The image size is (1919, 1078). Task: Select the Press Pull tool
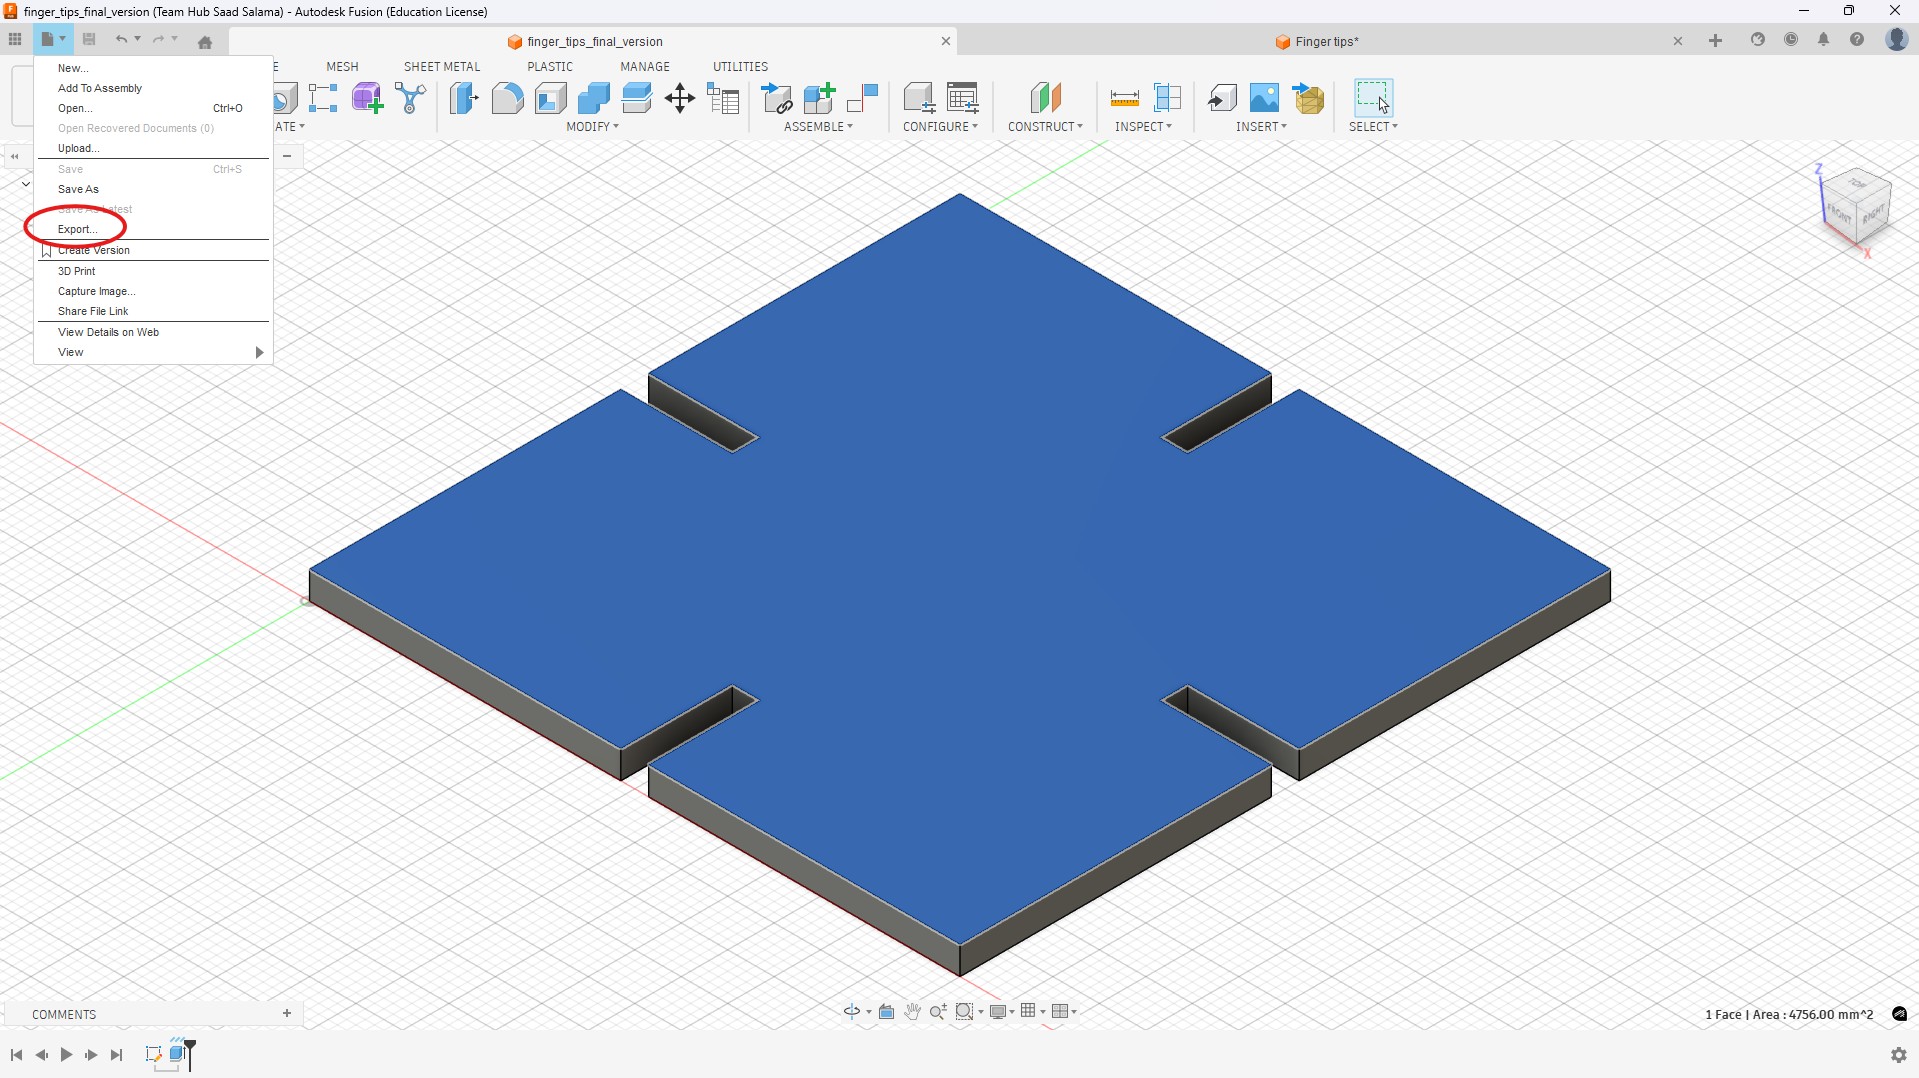coord(464,98)
